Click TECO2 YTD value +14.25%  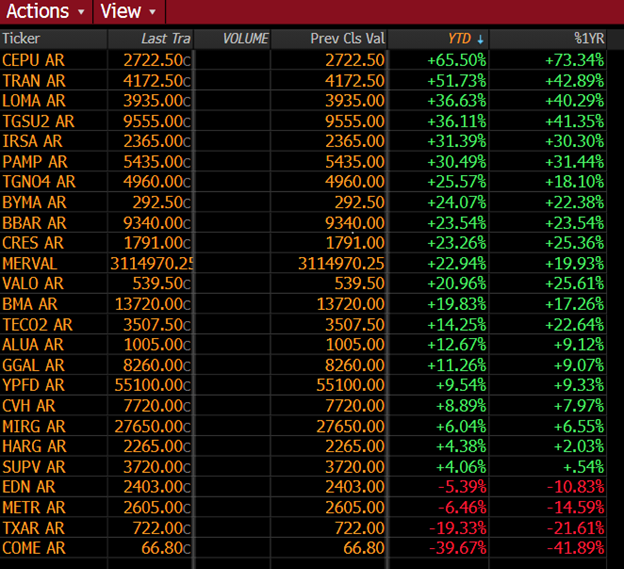tap(457, 325)
